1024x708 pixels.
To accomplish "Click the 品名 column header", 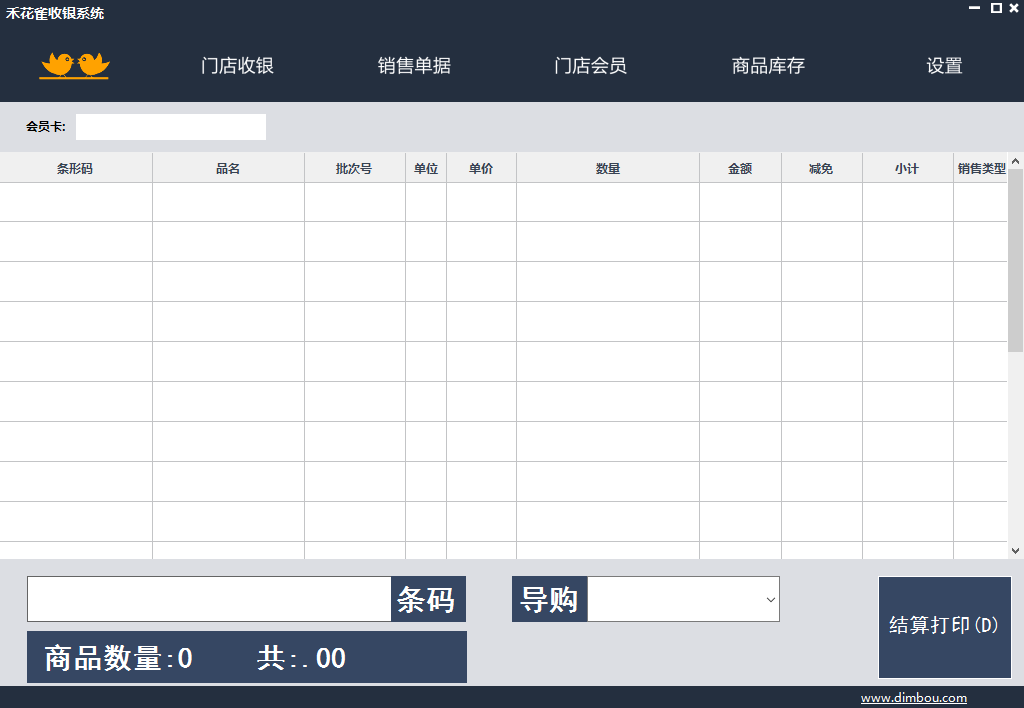I will click(x=228, y=169).
